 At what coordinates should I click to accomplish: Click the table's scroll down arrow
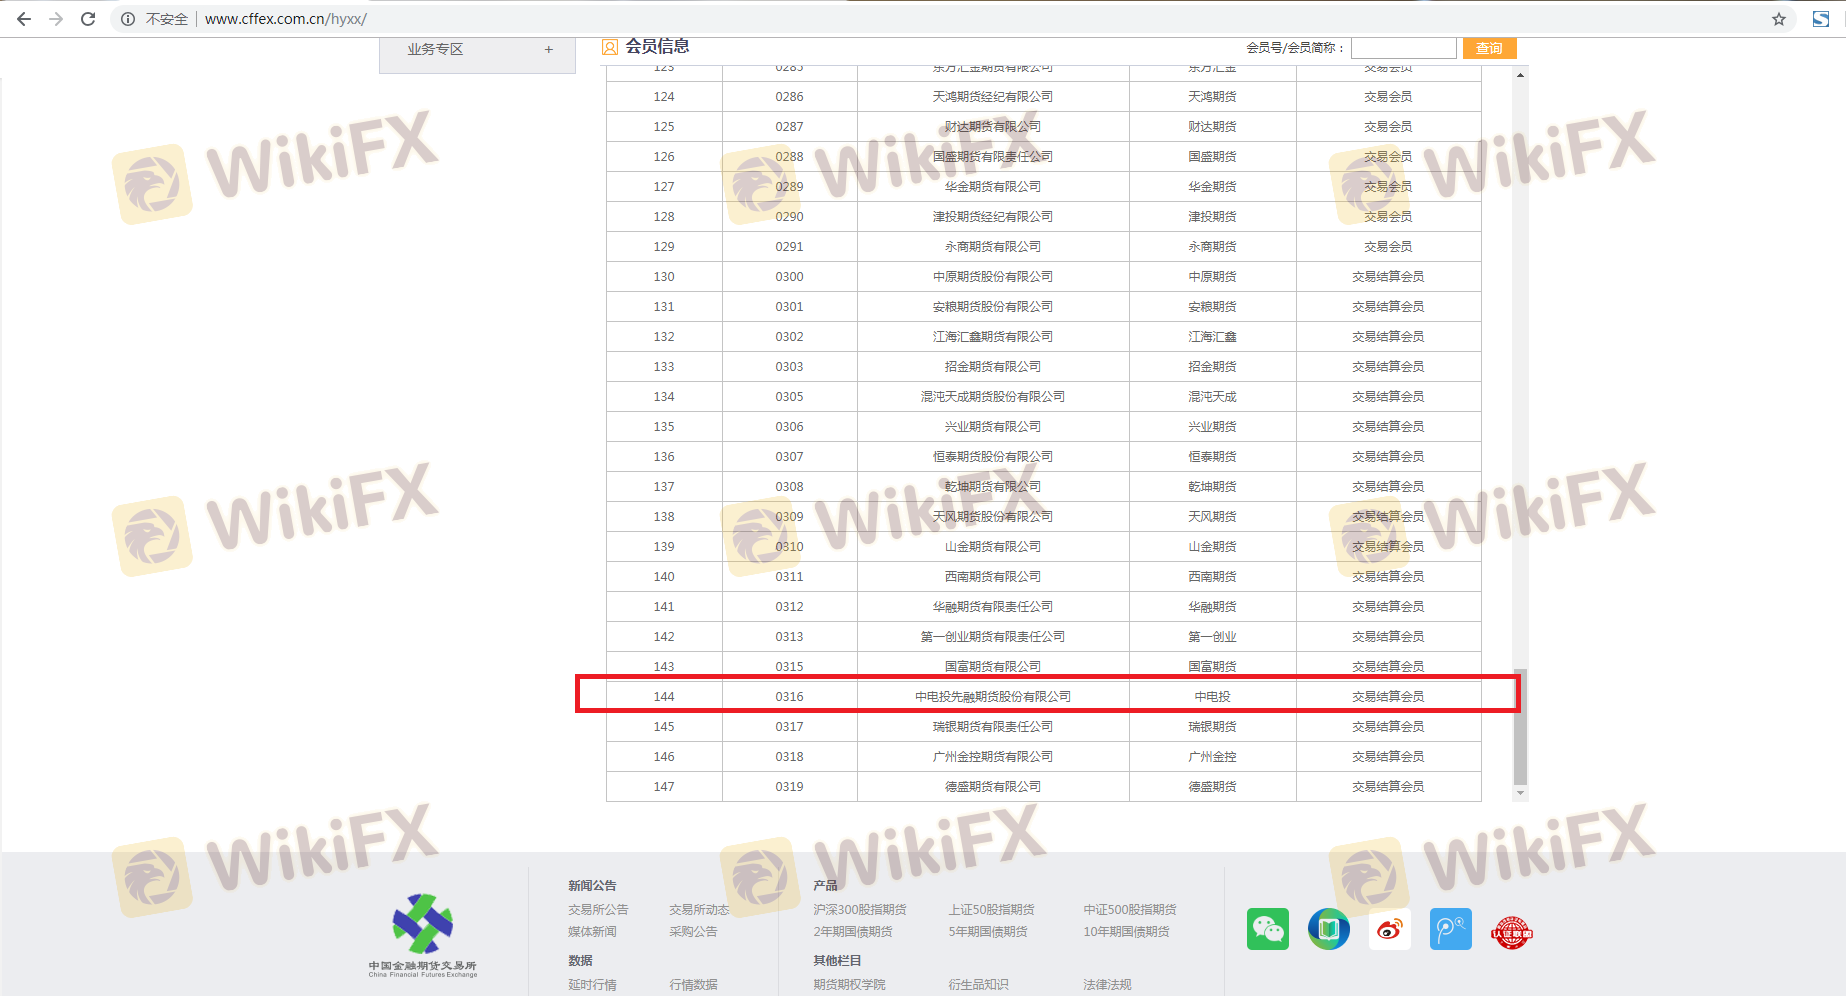tap(1520, 793)
